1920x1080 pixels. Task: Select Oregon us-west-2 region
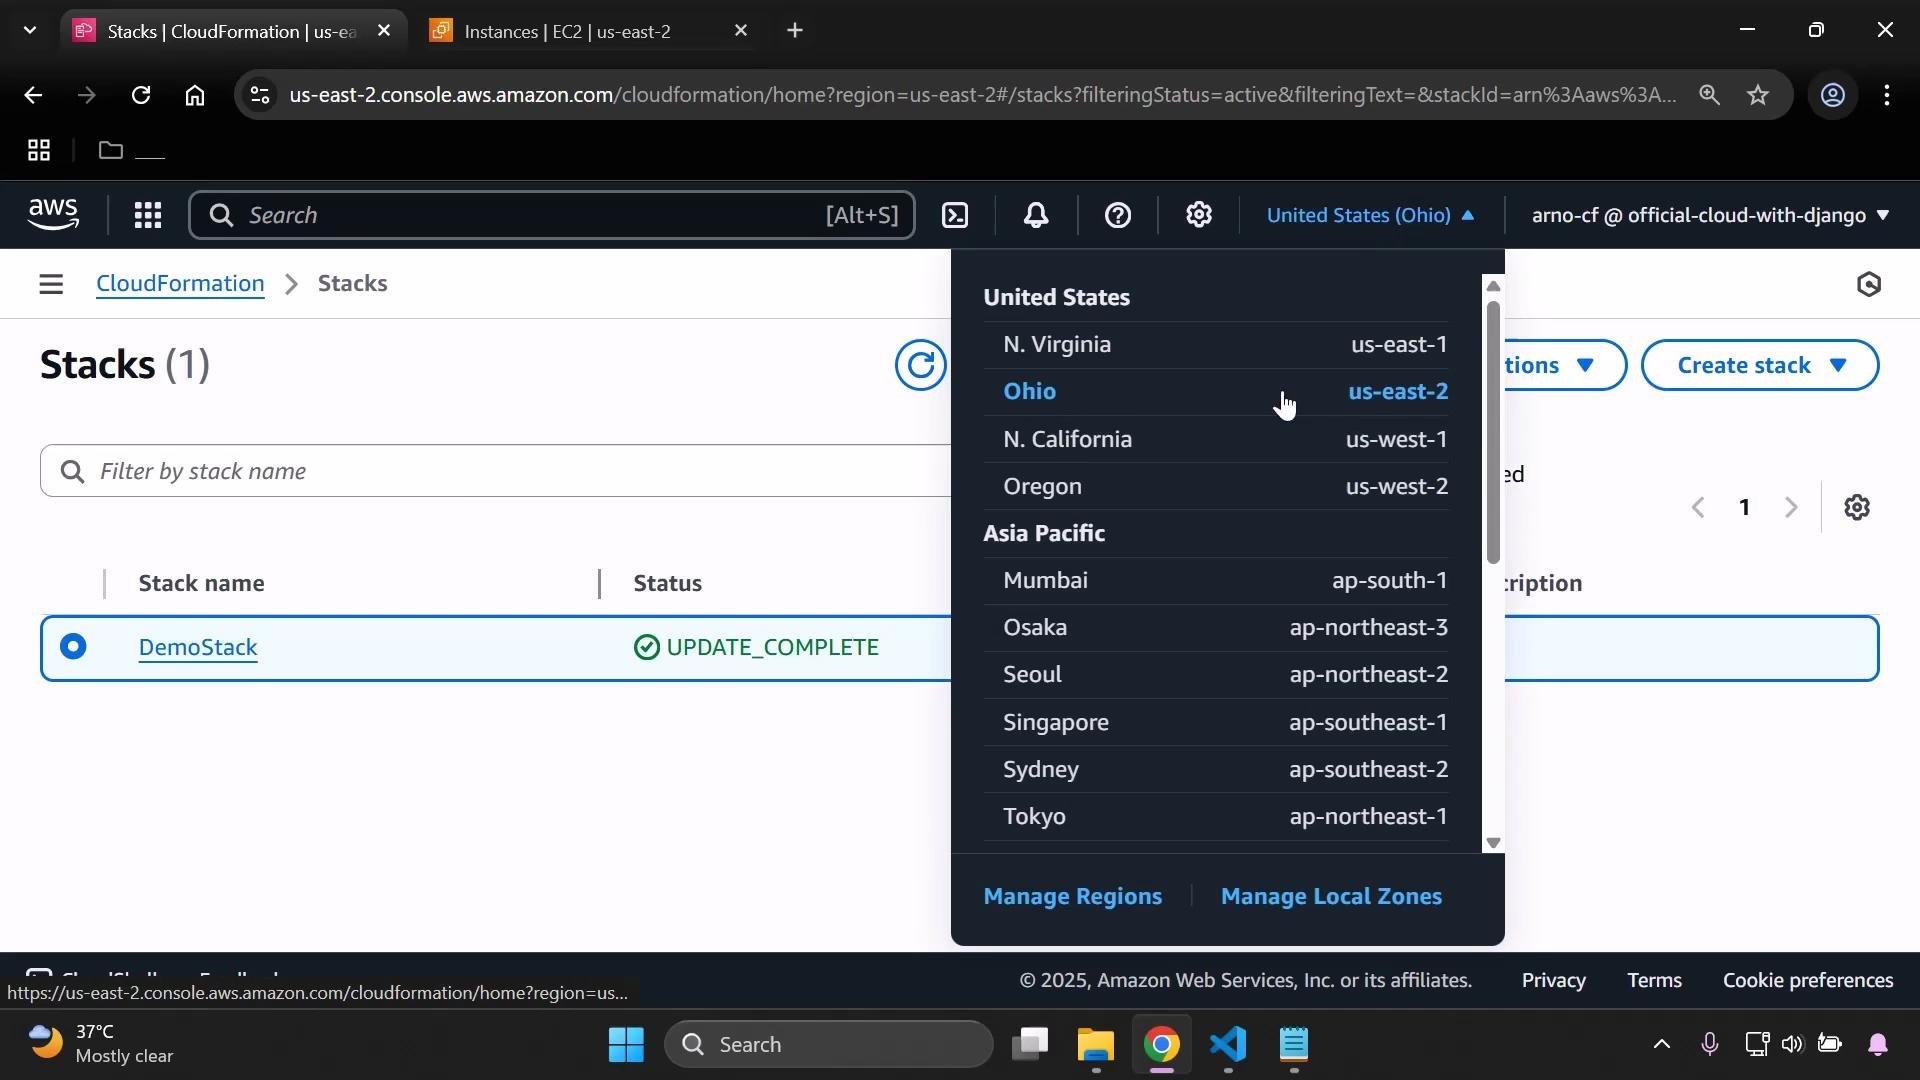(x=1216, y=487)
